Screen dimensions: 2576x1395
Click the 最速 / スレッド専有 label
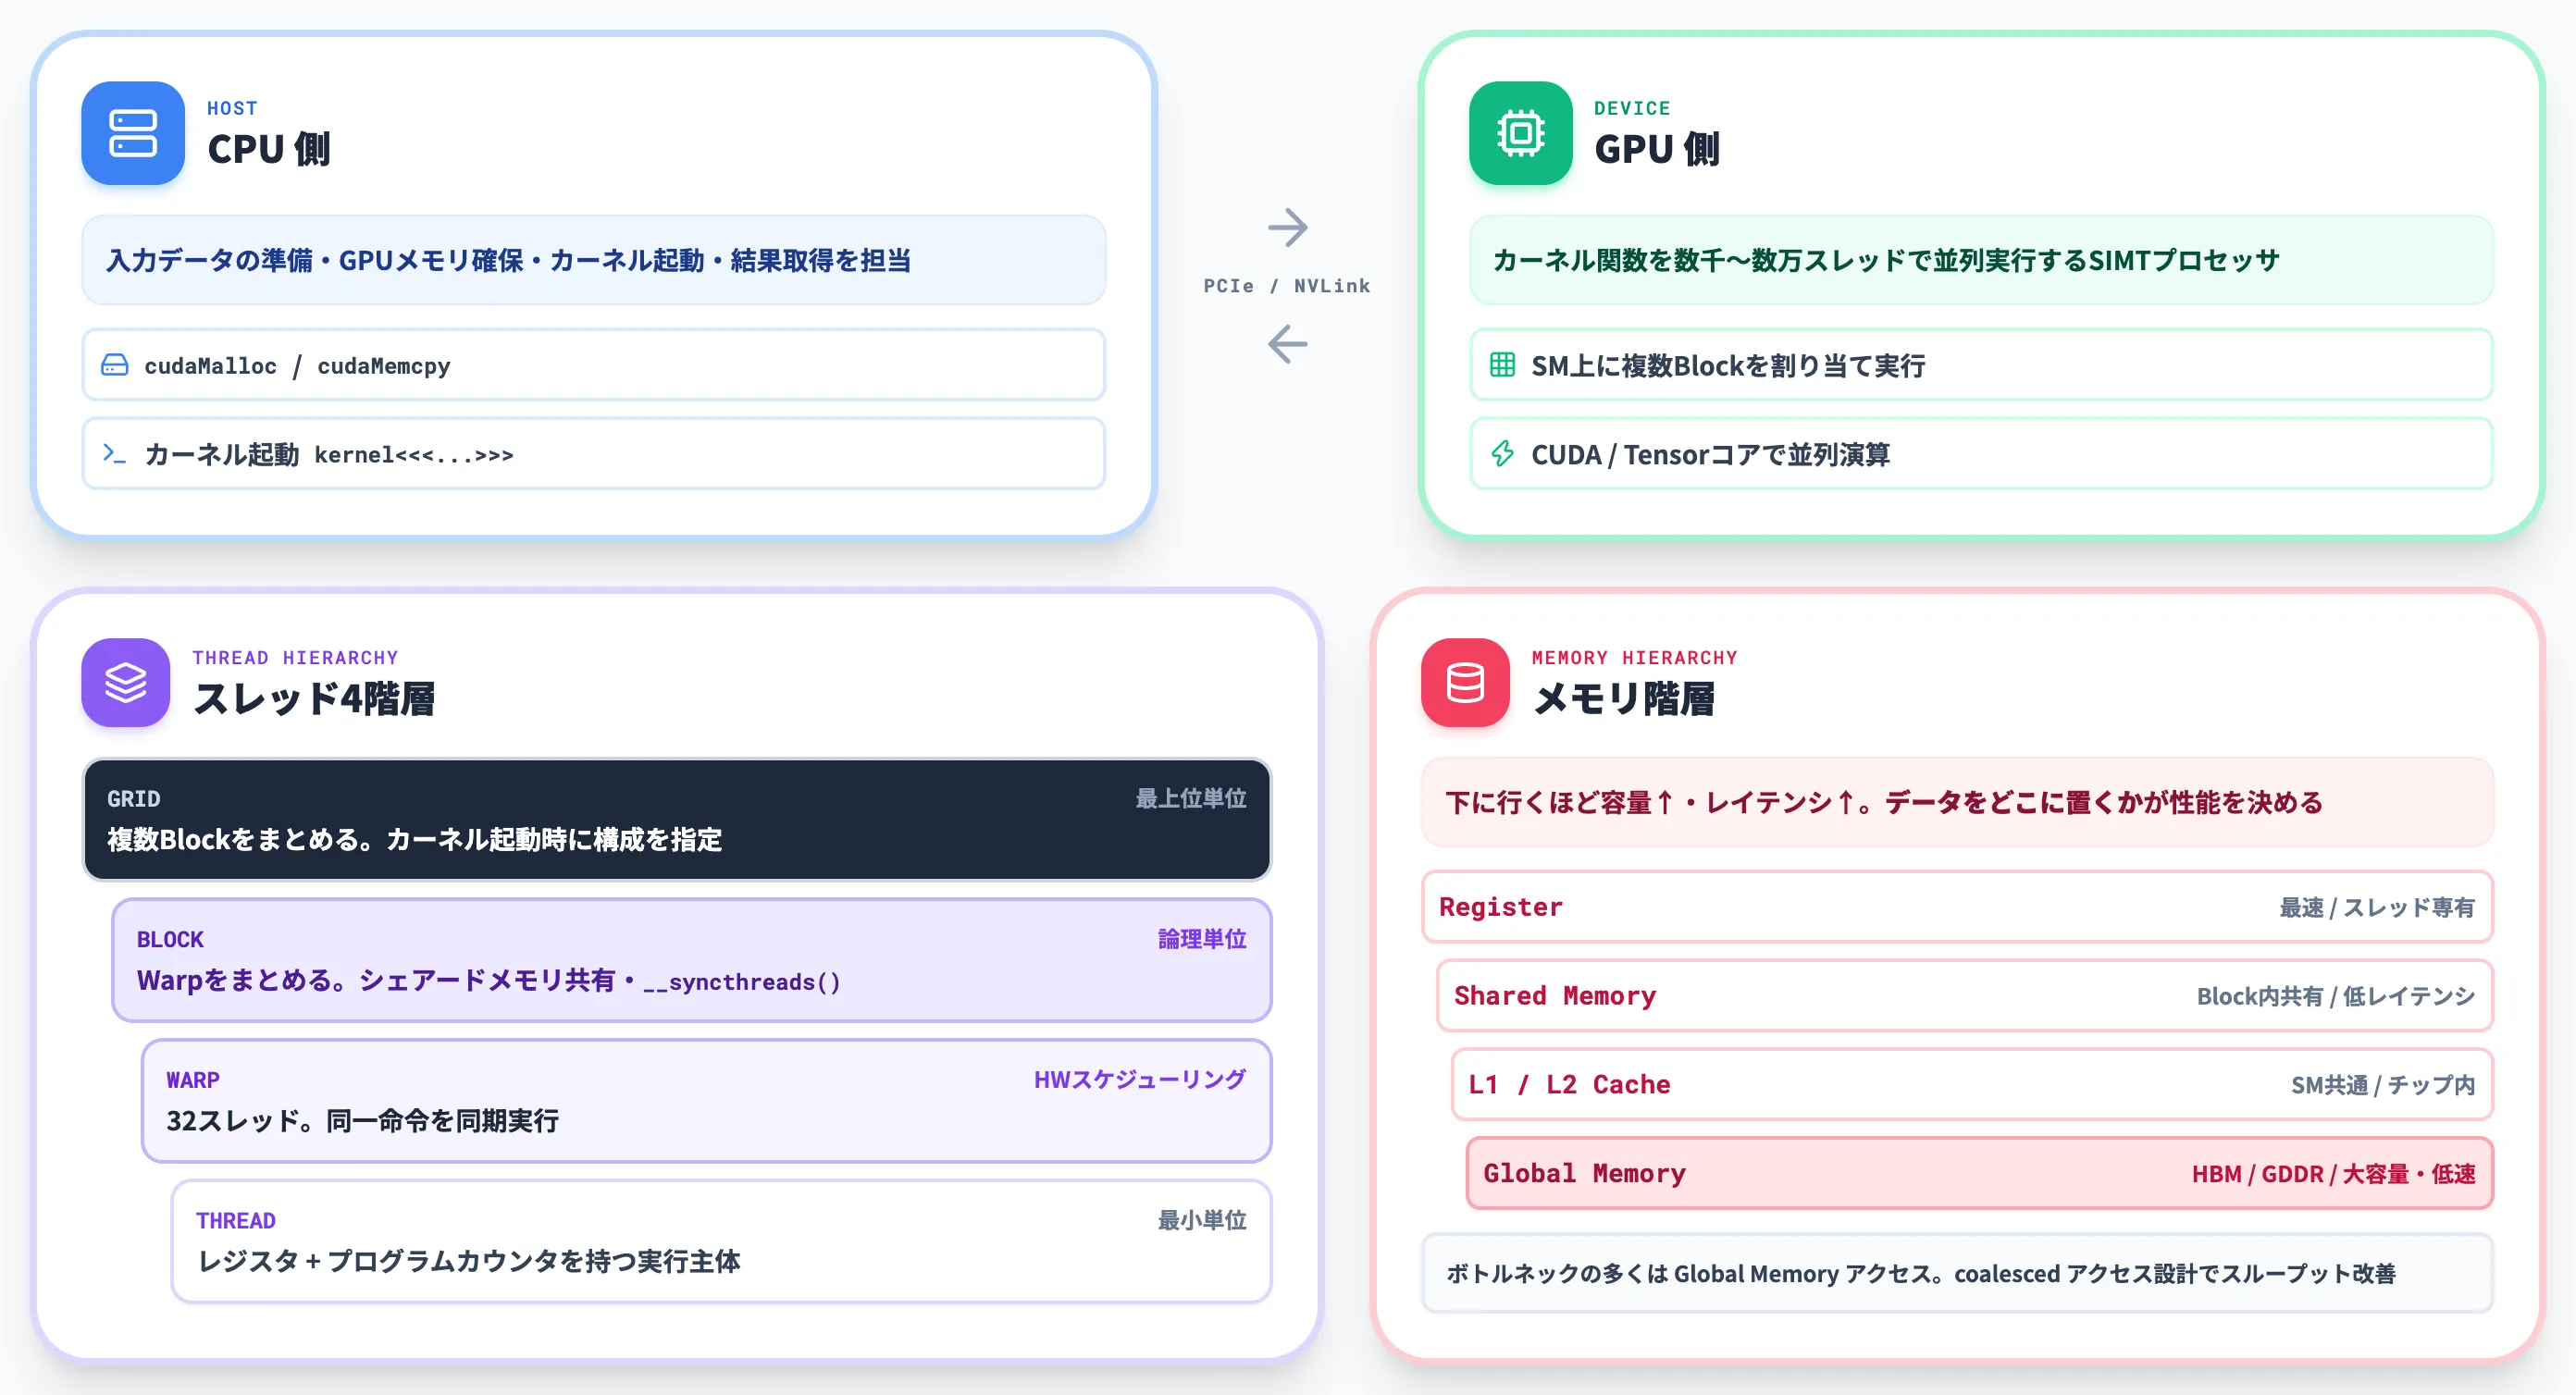pos(2377,908)
